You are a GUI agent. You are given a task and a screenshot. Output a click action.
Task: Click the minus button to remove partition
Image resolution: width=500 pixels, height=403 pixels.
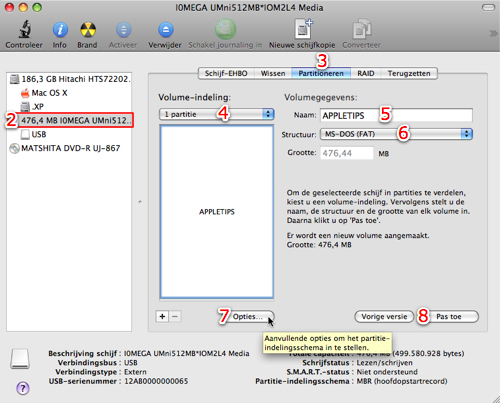pyautogui.click(x=175, y=316)
